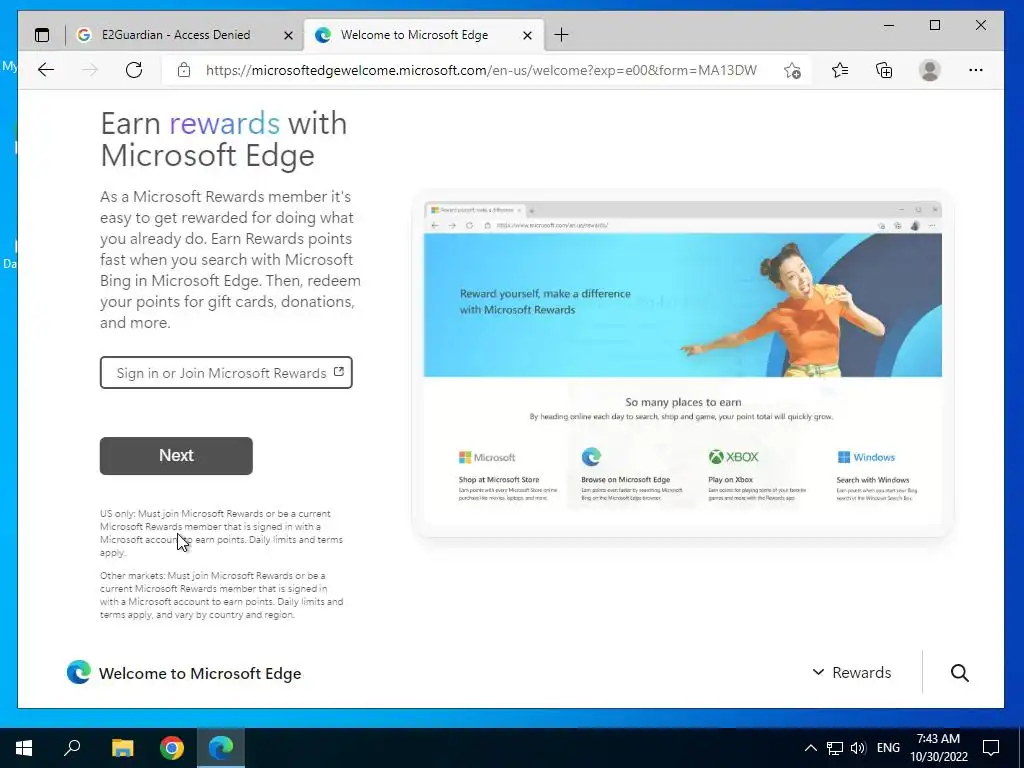Click Microsoft Edge taskbar icon

[221, 748]
